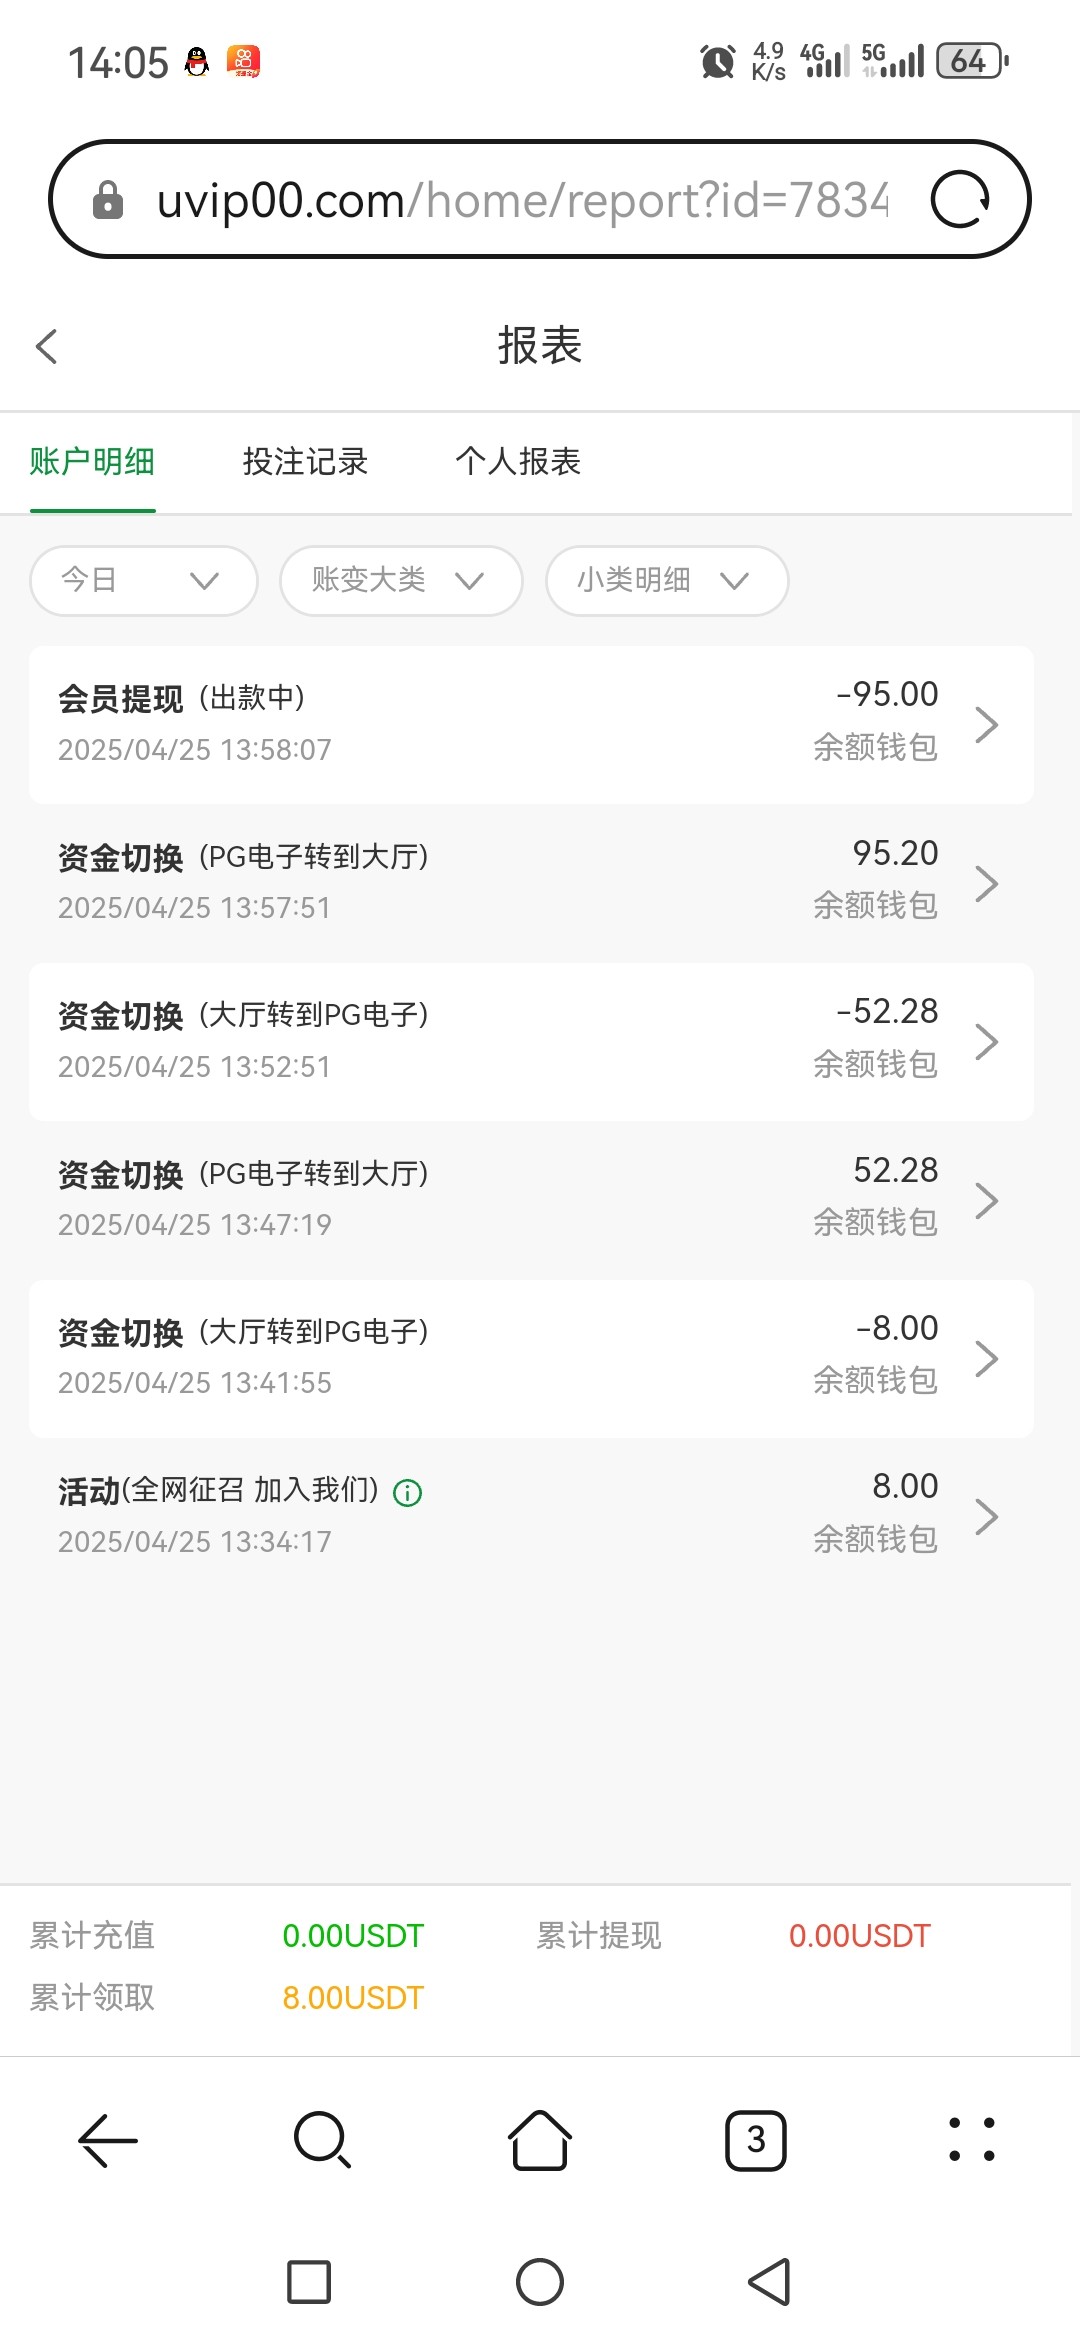Screen dimensions: 1080x2340
Task: Tap the browser back arrow in bottom toolbar
Action: click(108, 2140)
